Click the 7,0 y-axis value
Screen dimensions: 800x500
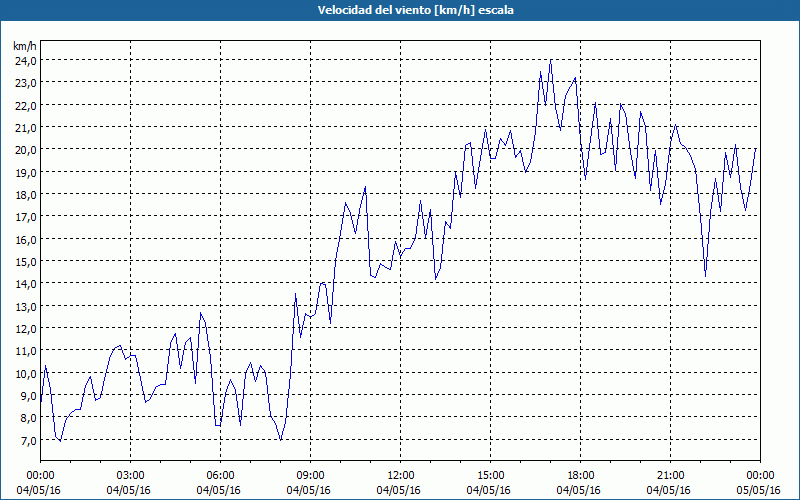pos(28,440)
